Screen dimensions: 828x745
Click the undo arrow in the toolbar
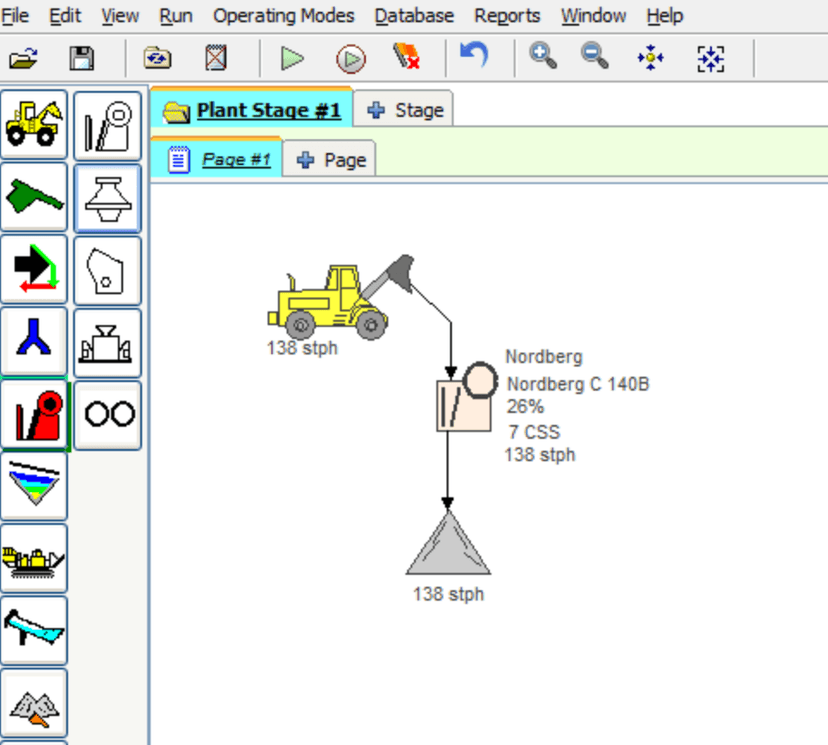coord(473,56)
